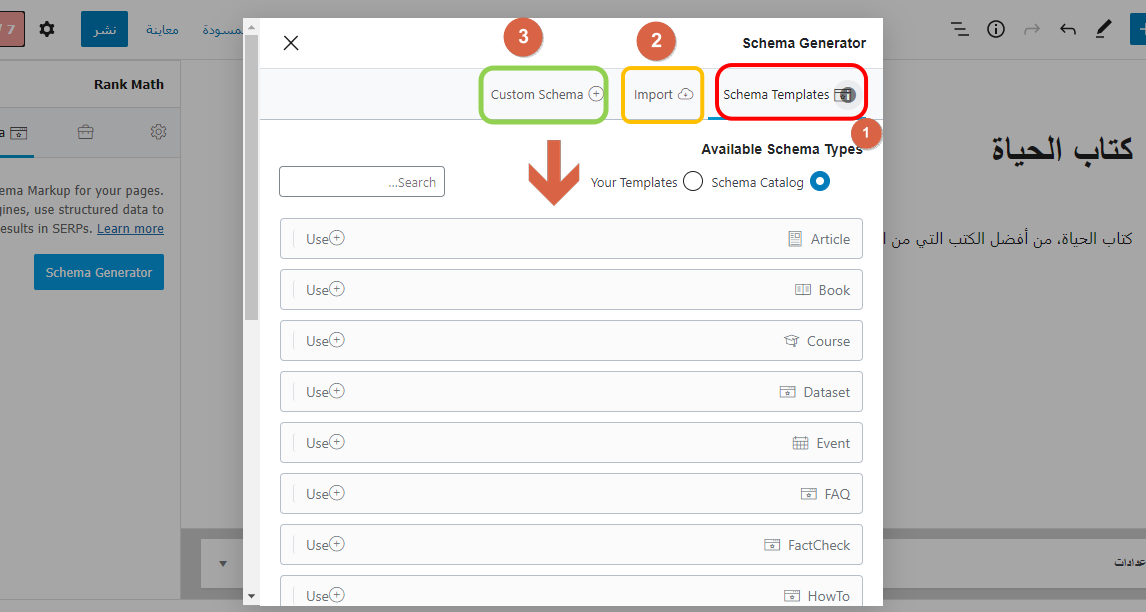Use the Article schema type

(325, 239)
